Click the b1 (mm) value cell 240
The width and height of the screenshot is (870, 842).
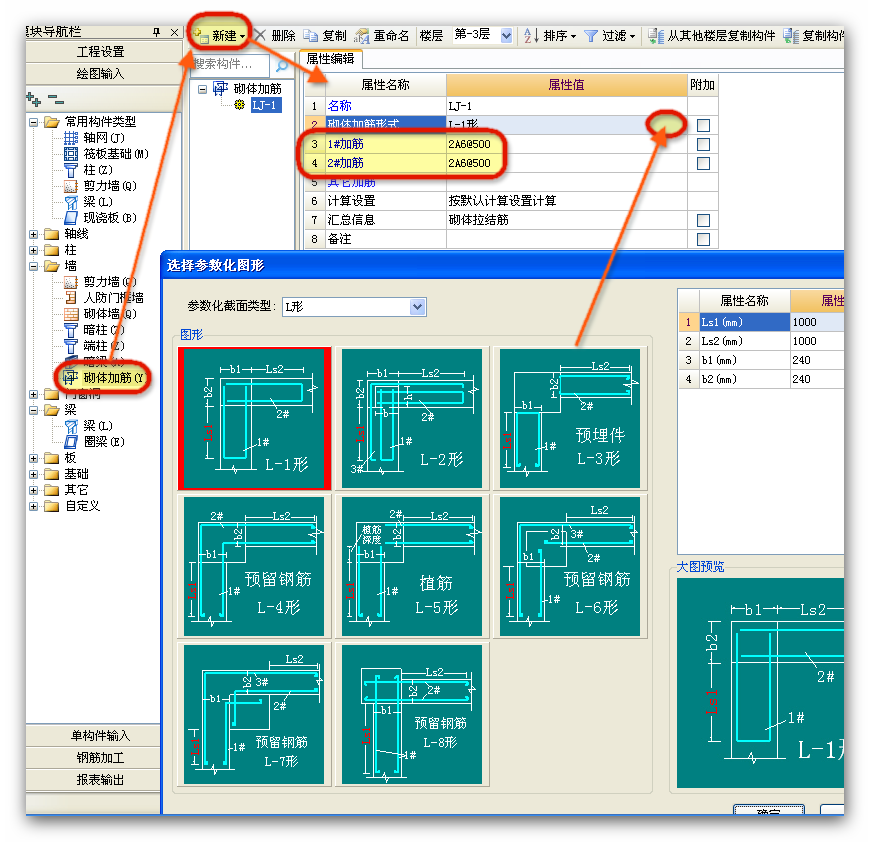[817, 361]
